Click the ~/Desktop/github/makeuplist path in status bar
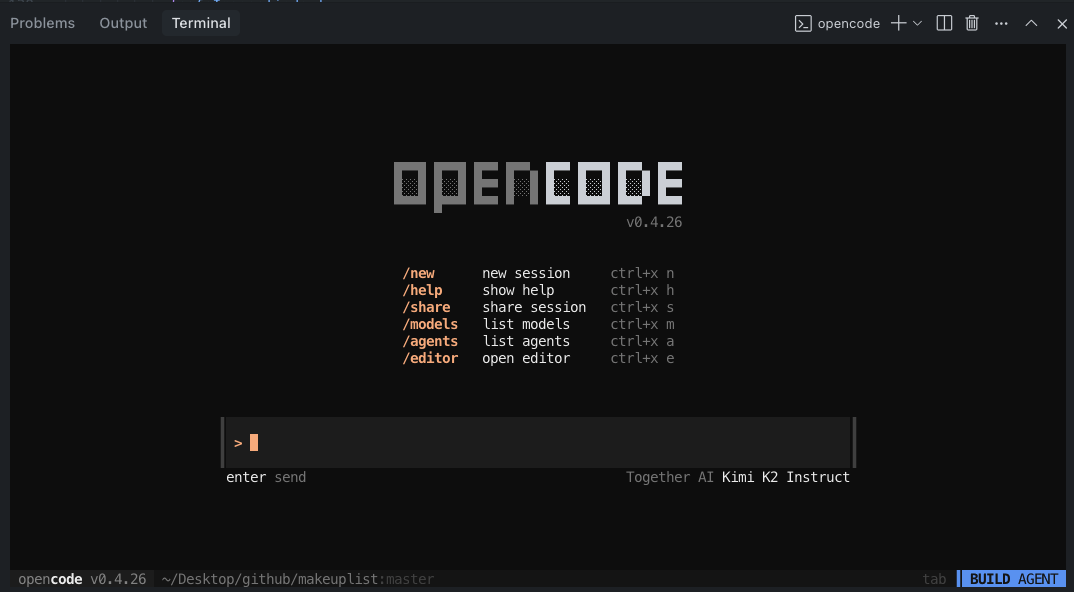 [270, 580]
